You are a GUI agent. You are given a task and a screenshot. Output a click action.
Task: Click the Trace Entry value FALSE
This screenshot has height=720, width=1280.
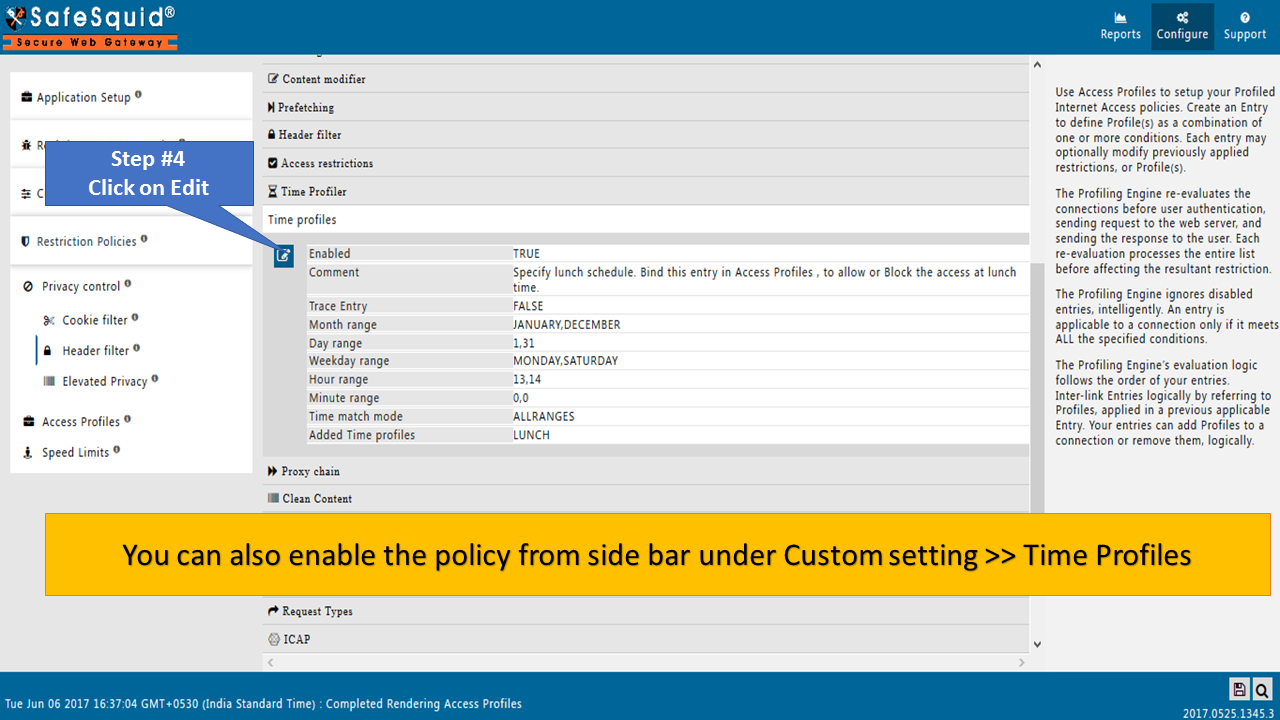[x=528, y=306]
